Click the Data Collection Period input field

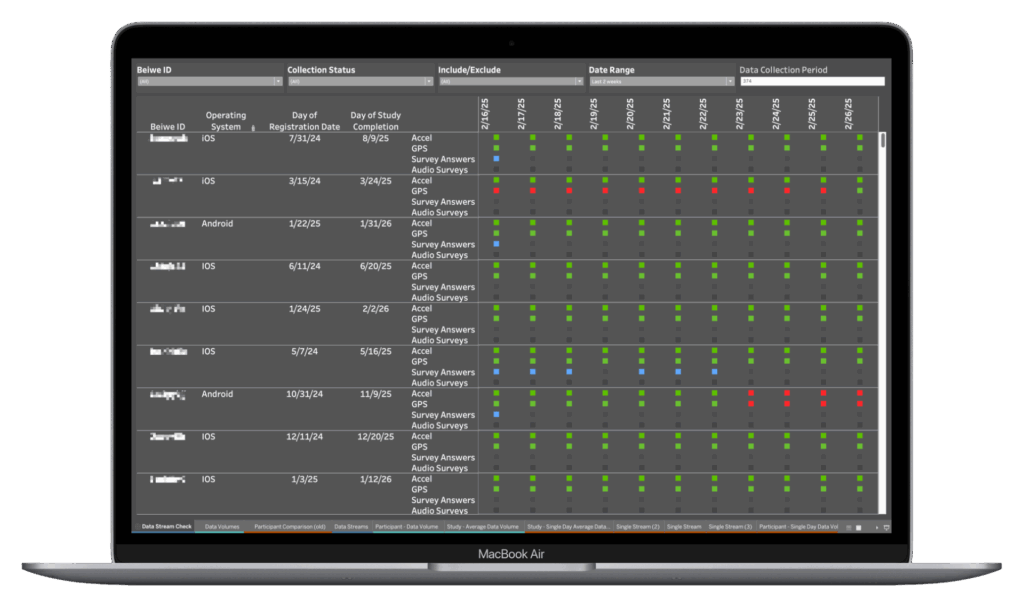(x=811, y=82)
